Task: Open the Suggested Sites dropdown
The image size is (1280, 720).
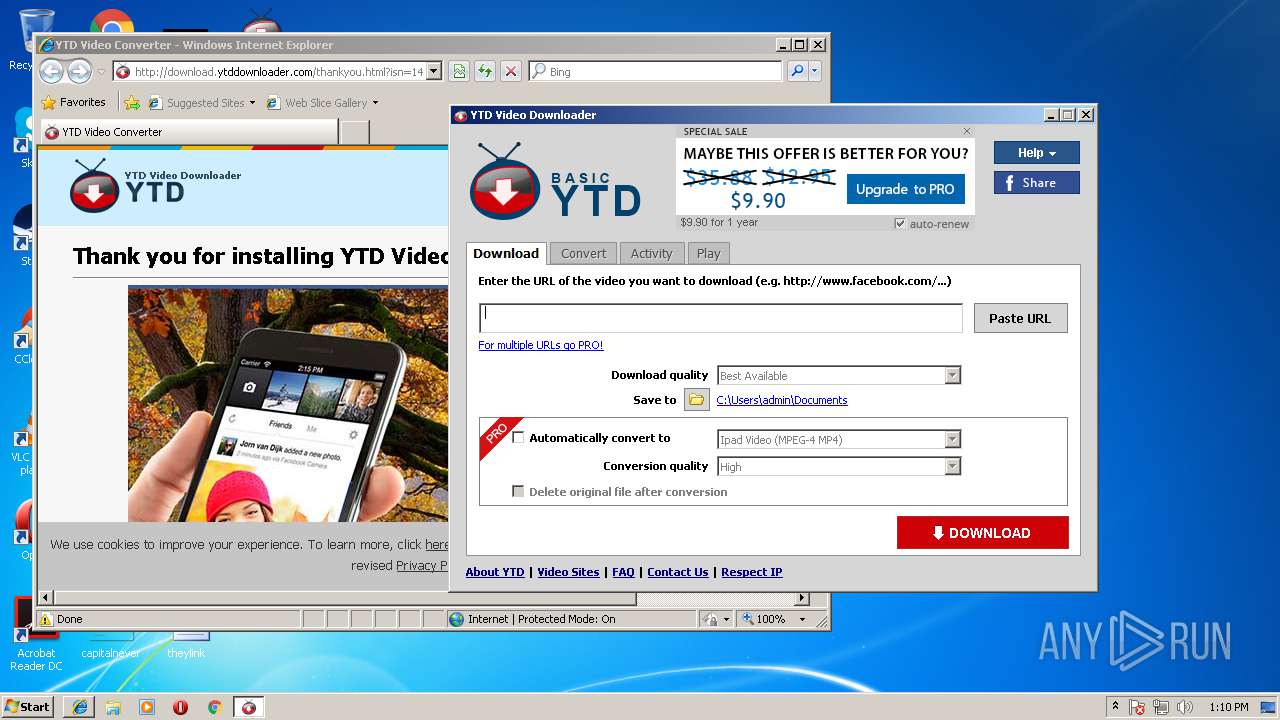Action: coord(202,102)
